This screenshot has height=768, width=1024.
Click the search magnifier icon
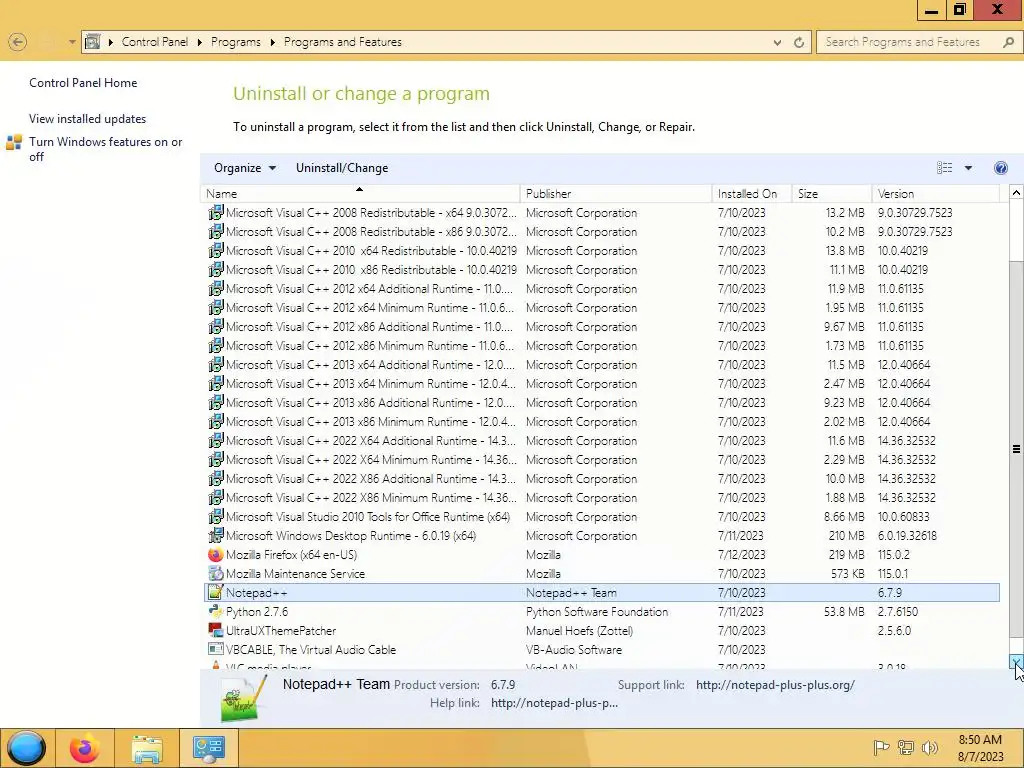(1008, 42)
